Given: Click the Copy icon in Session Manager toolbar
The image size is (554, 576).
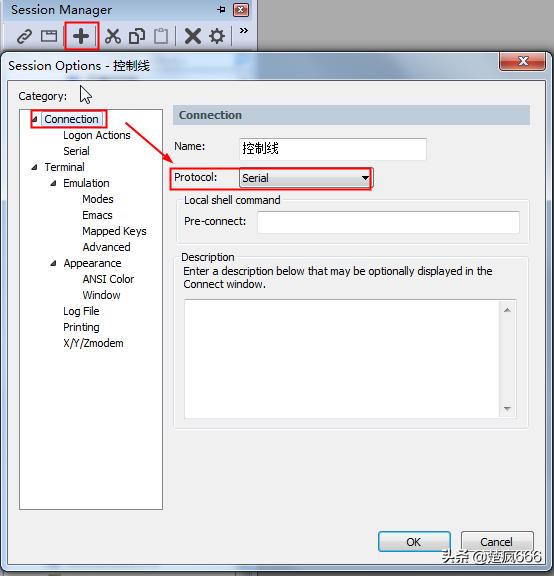Looking at the screenshot, I should coord(137,36).
